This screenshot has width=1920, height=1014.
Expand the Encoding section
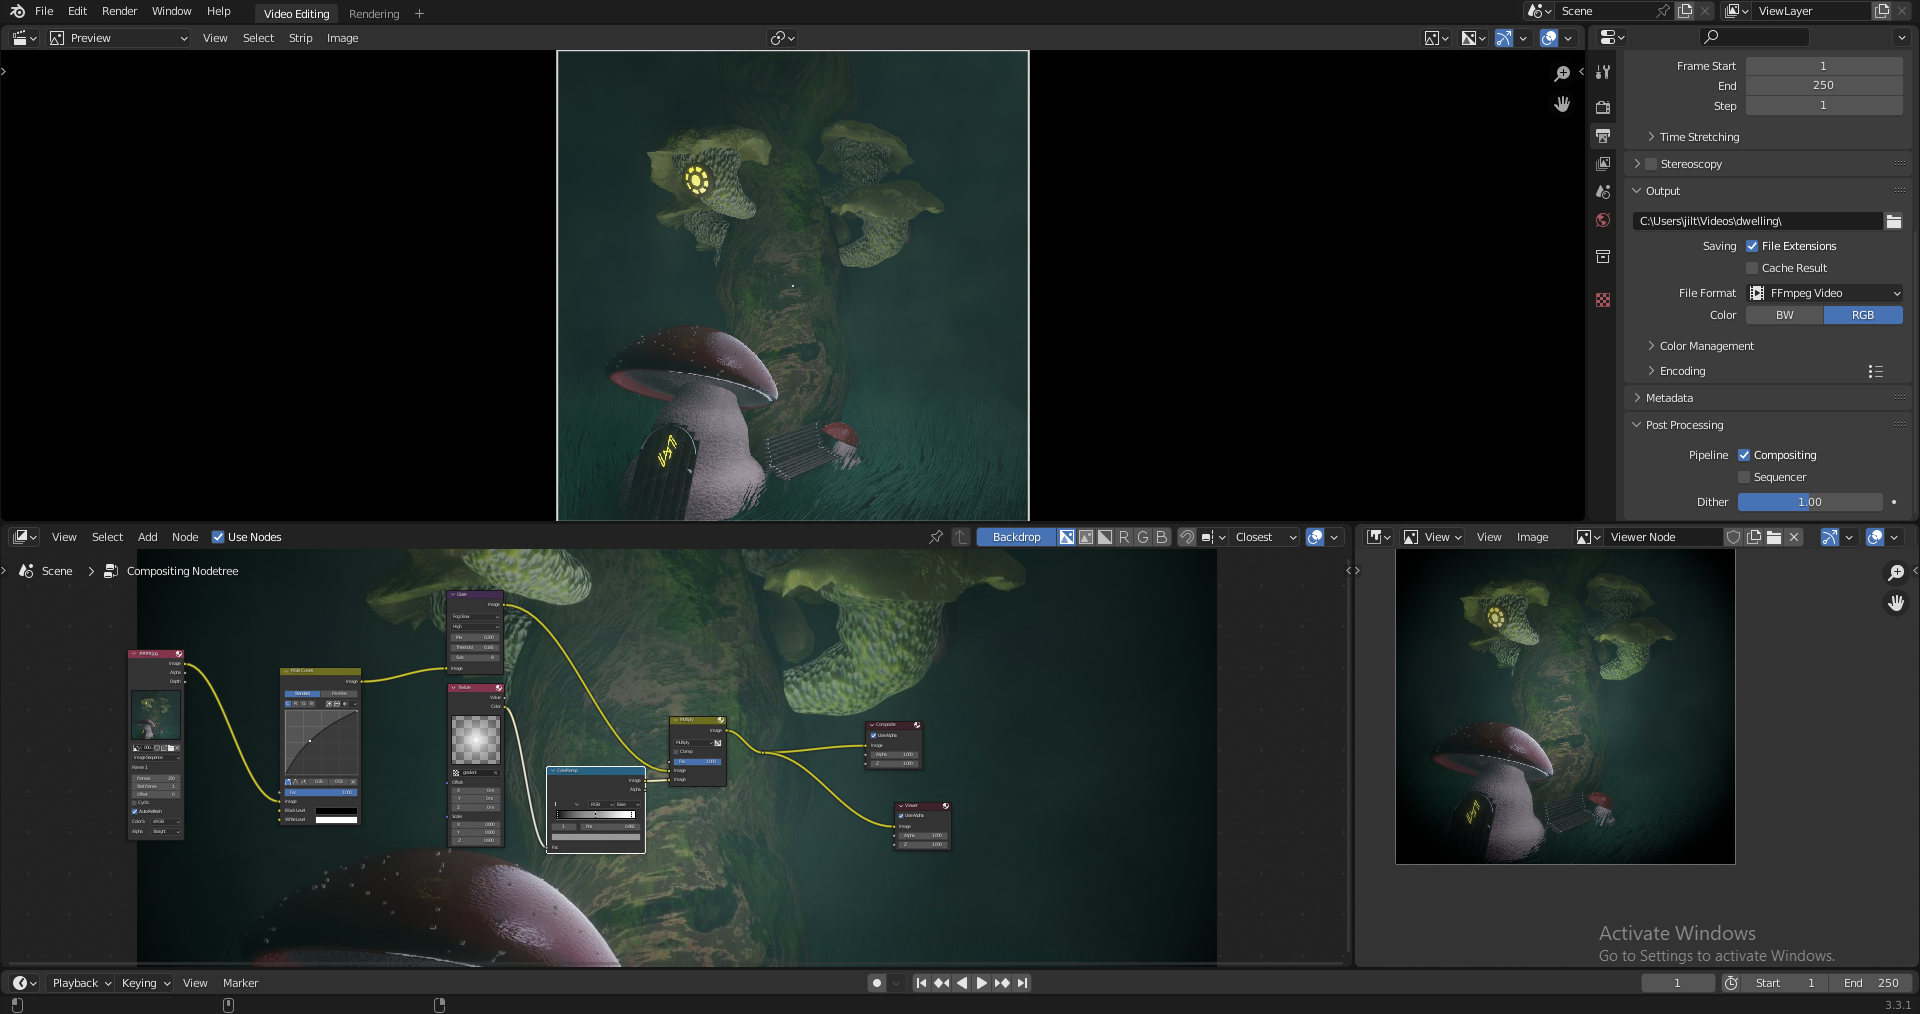[1682, 371]
